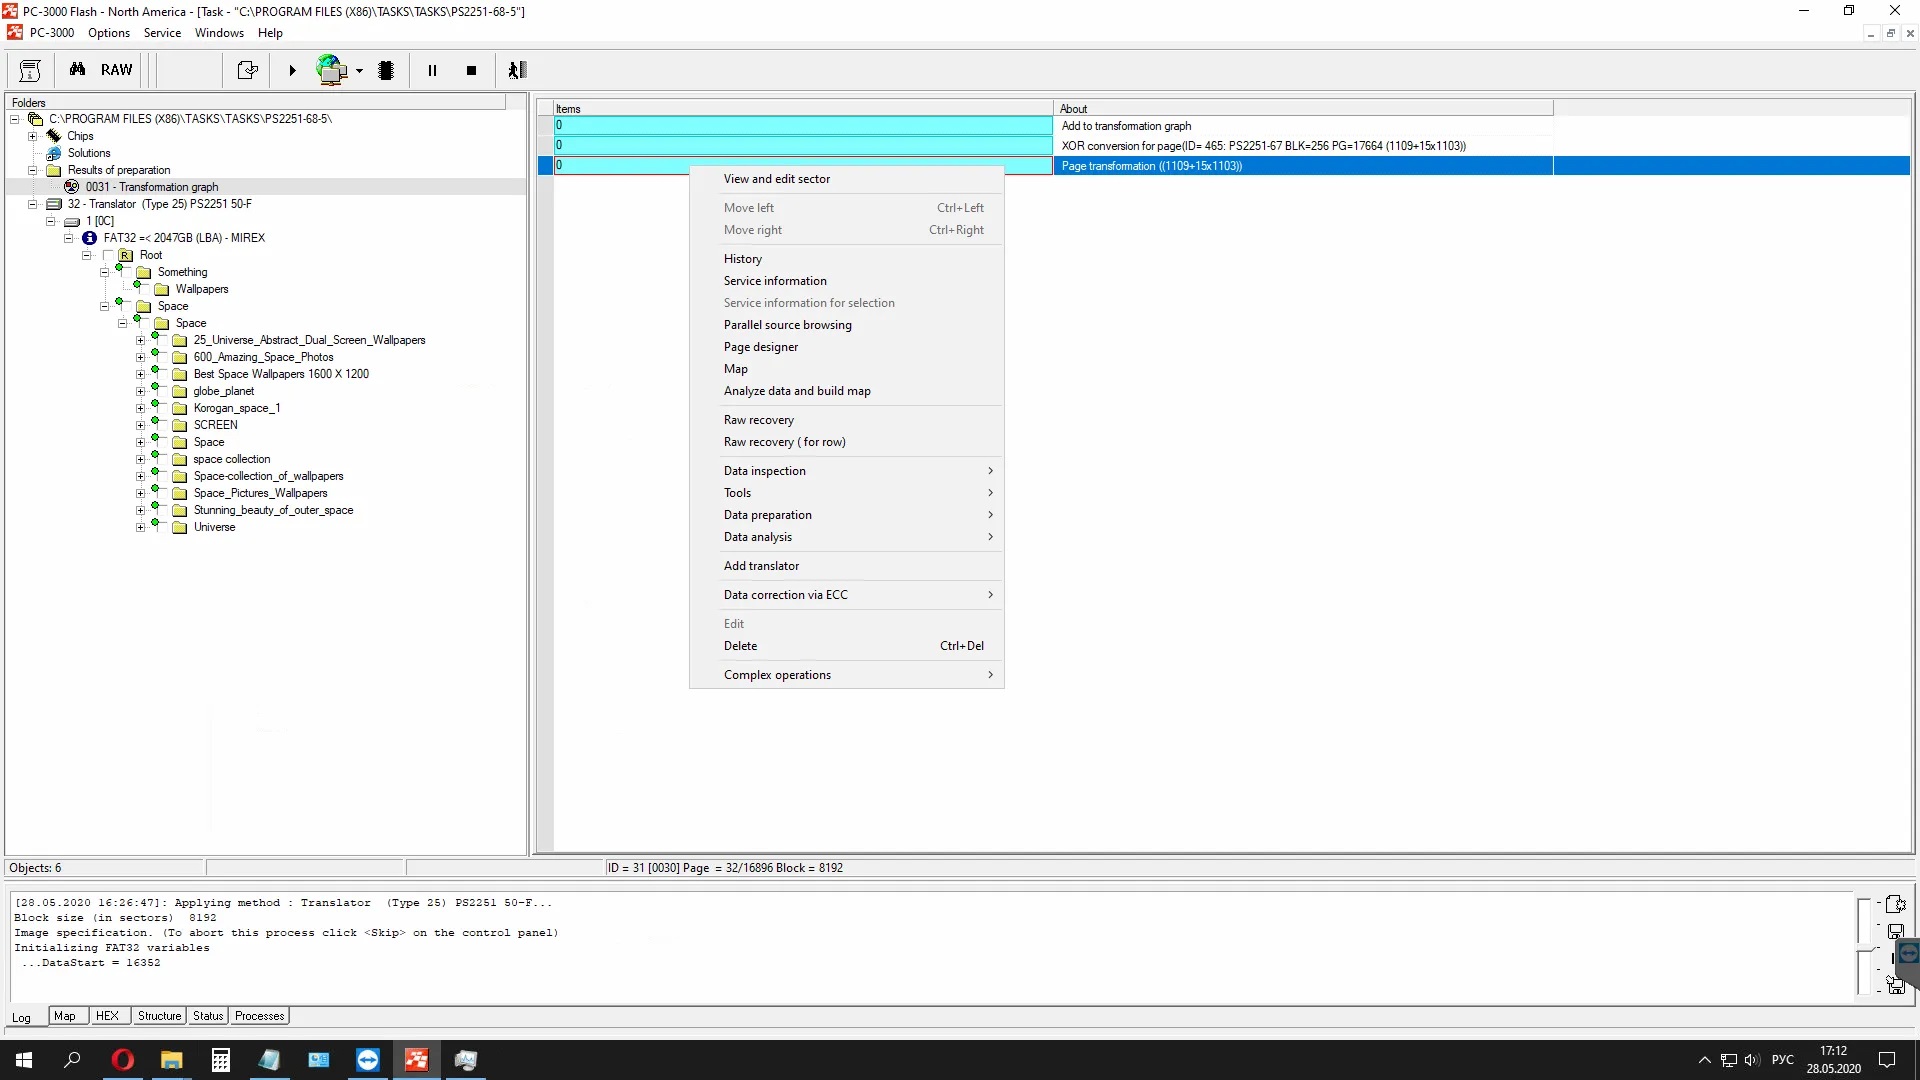This screenshot has width=1920, height=1080.
Task: Click the binoculars search icon
Action: tap(77, 70)
